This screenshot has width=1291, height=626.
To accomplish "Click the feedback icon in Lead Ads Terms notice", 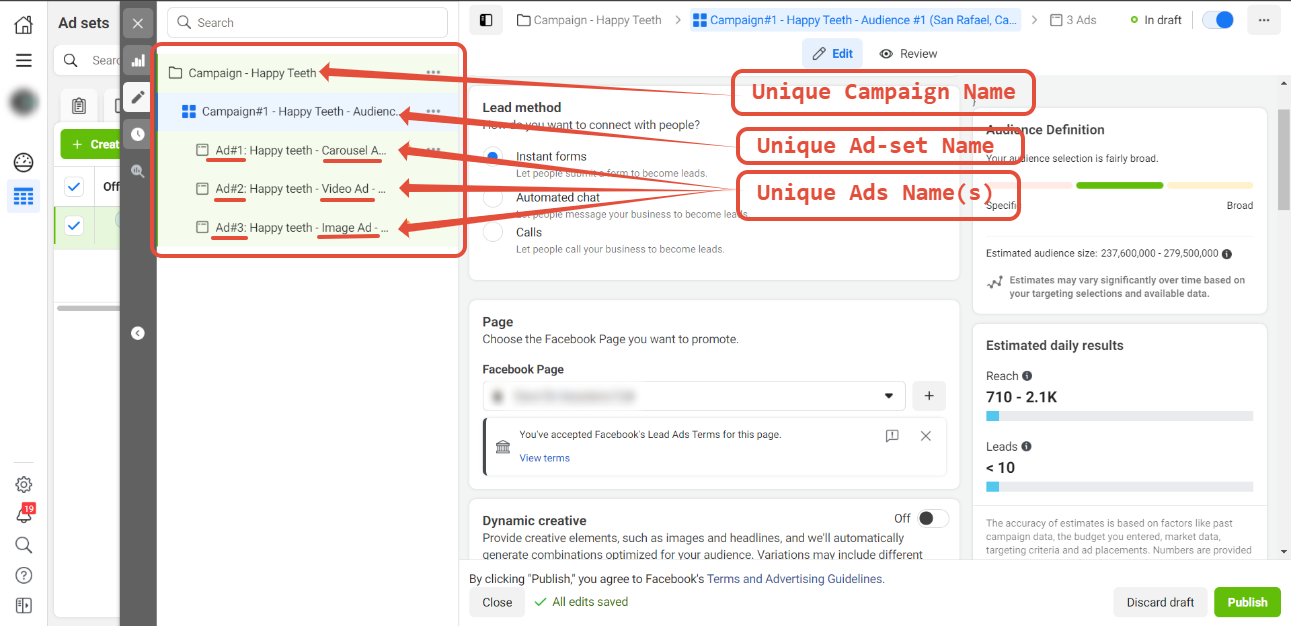I will click(x=892, y=436).
